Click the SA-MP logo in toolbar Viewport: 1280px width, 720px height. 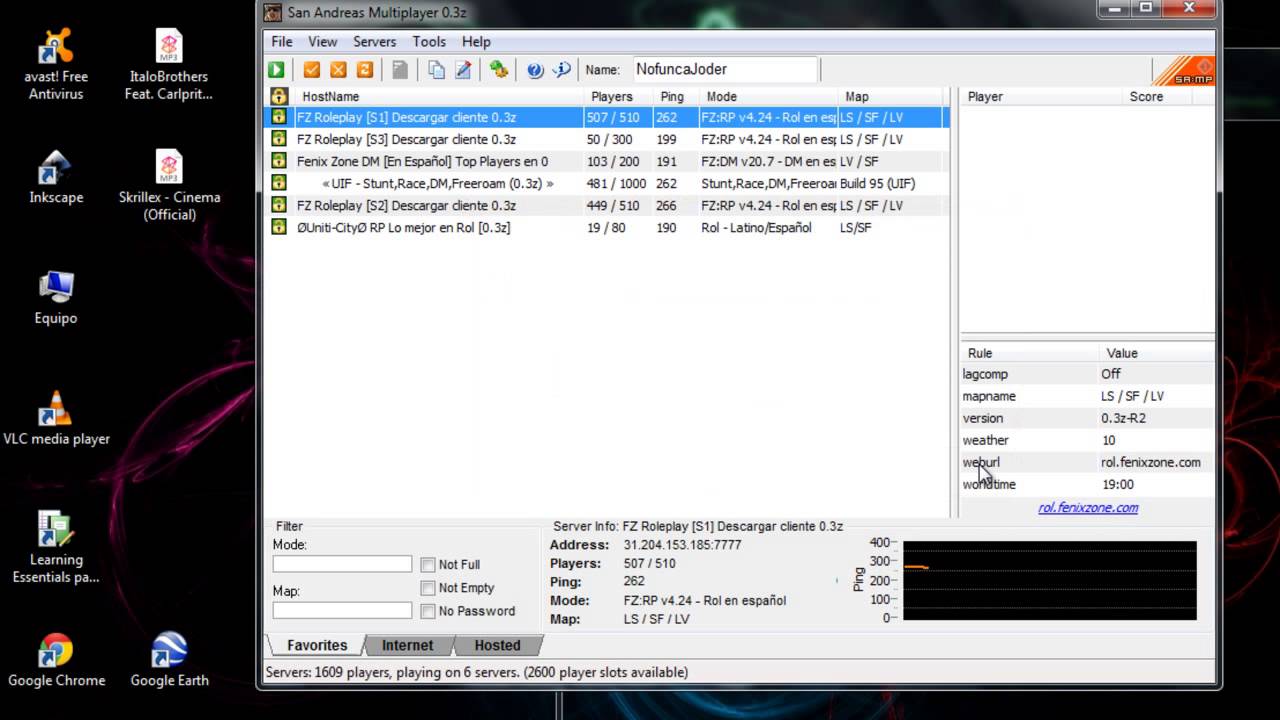(x=1184, y=71)
